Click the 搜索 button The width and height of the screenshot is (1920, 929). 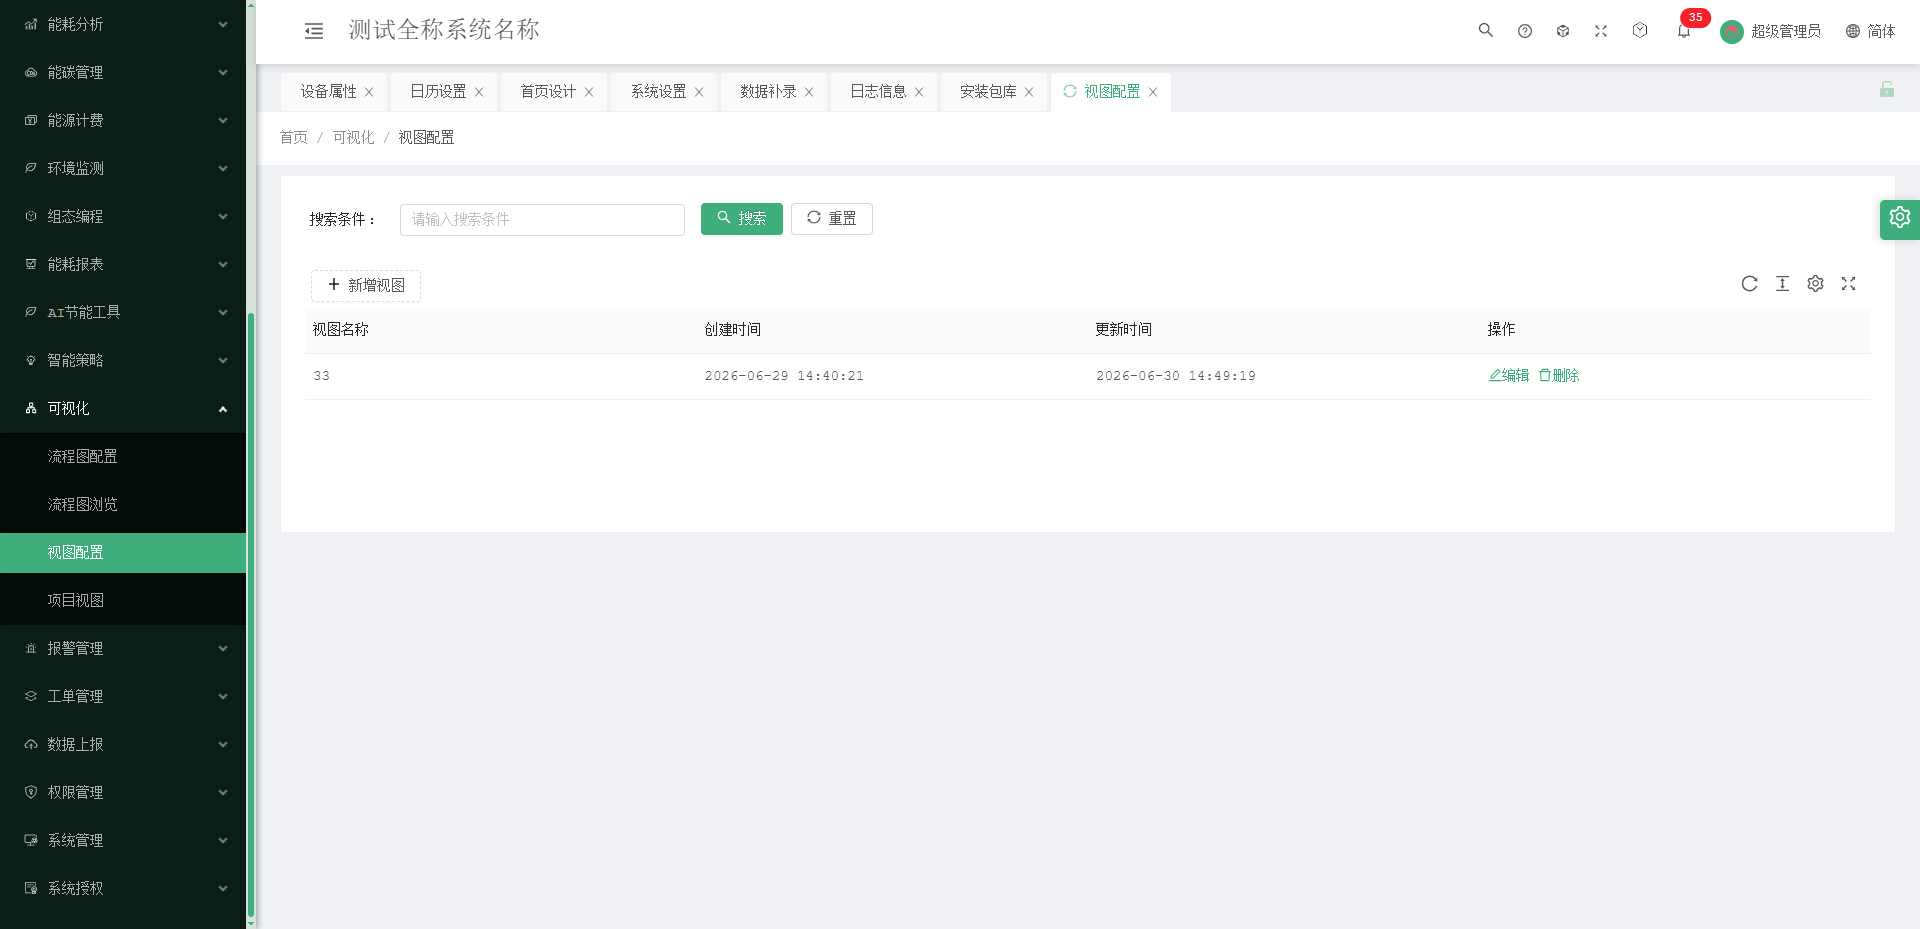click(742, 219)
